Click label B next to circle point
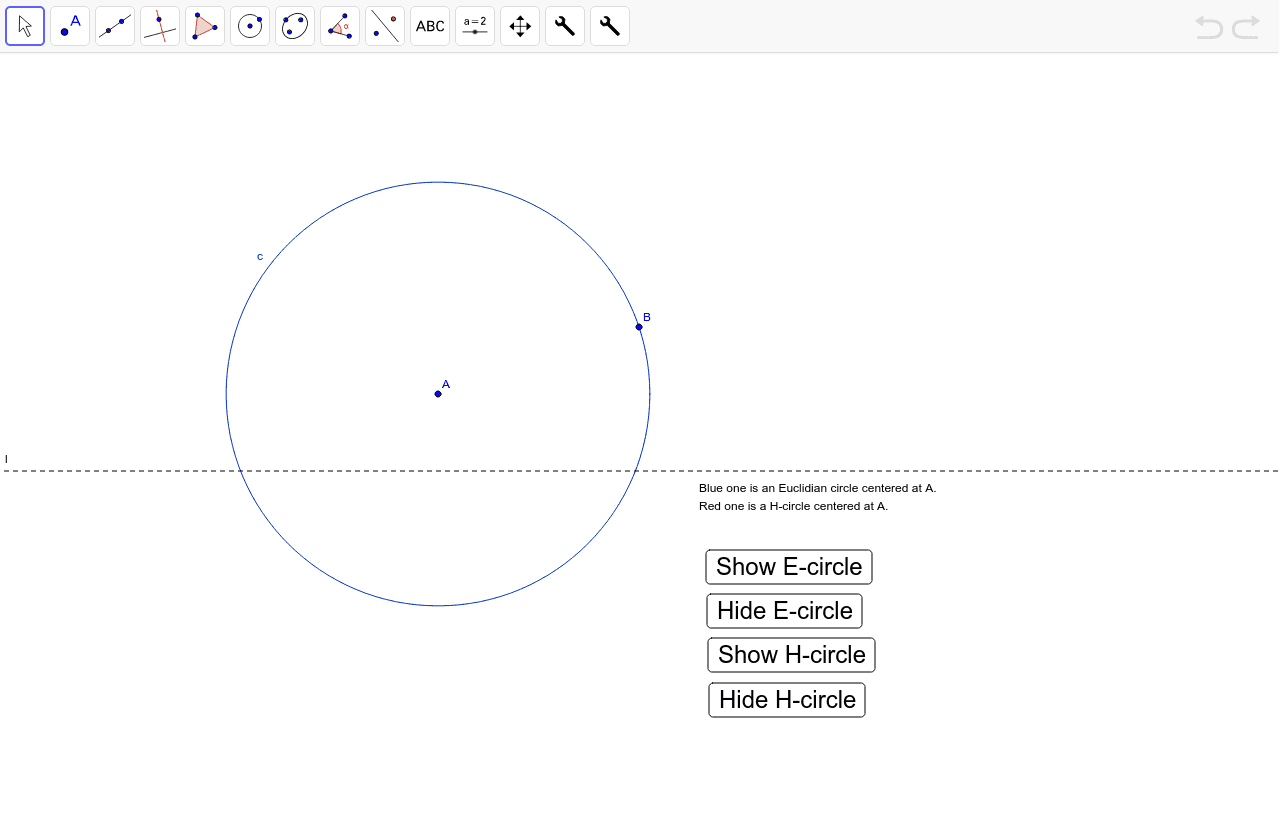 pyautogui.click(x=647, y=317)
